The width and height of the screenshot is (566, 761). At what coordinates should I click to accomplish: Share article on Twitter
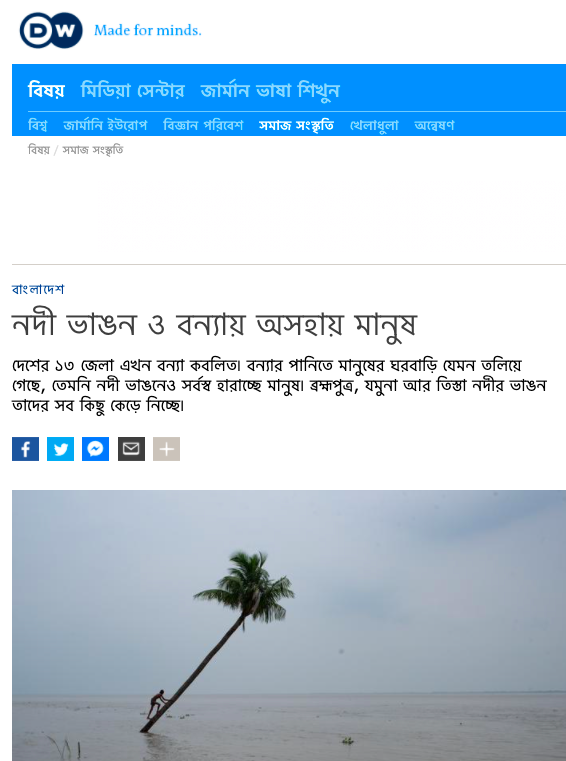click(x=60, y=449)
